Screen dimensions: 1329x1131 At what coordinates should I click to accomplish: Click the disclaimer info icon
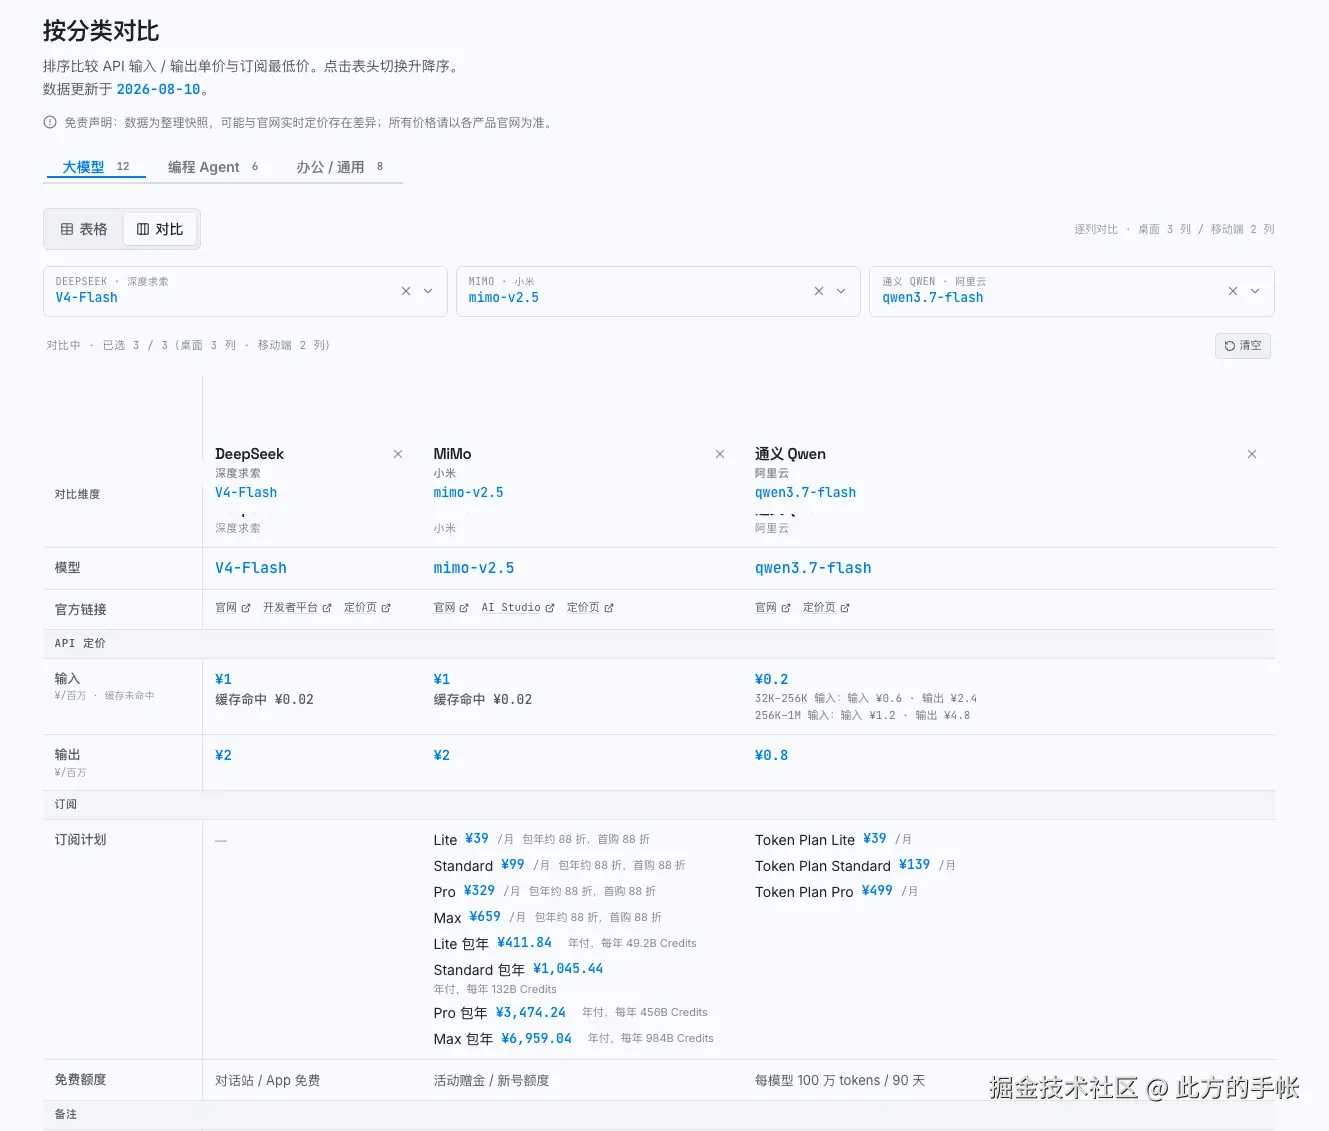[x=50, y=122]
